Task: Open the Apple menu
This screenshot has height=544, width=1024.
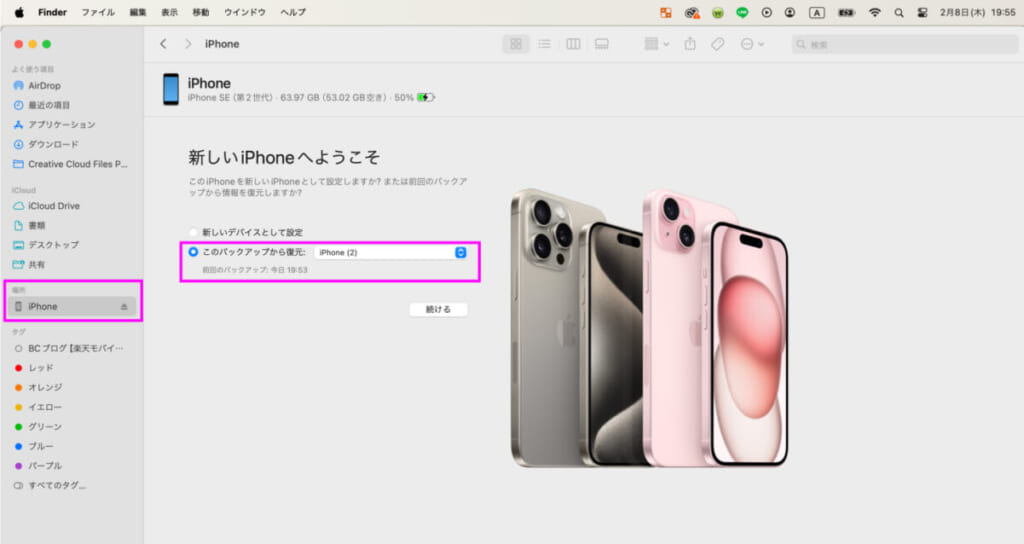Action: [19, 12]
